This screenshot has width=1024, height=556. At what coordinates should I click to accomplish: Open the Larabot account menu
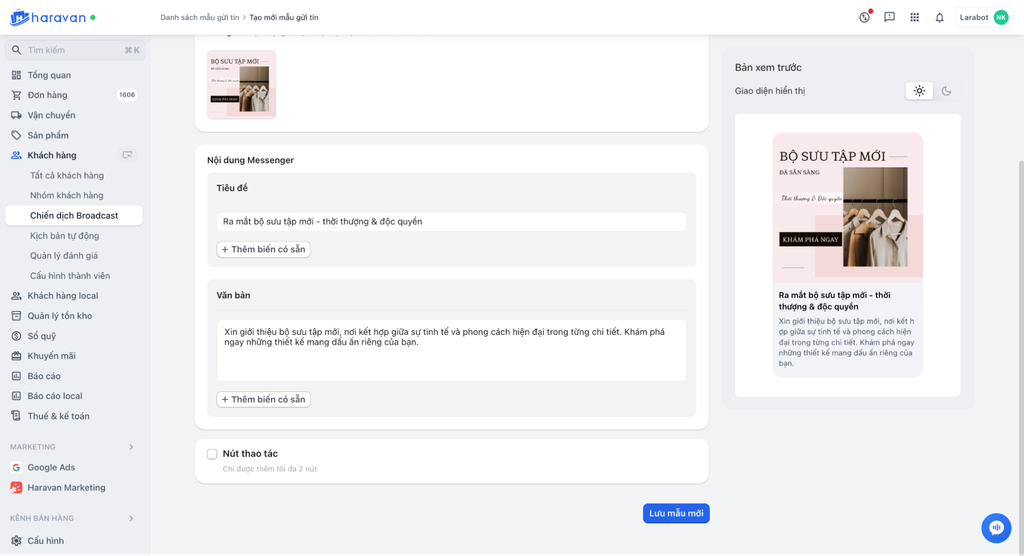pos(984,17)
